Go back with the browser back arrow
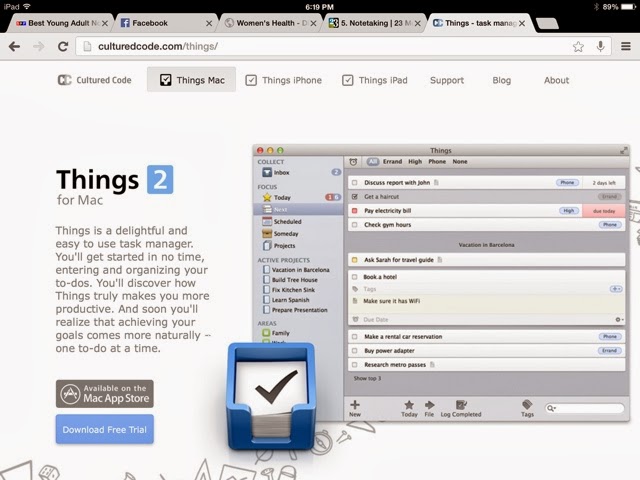Screen dimensions: 640x480 (x=14, y=47)
